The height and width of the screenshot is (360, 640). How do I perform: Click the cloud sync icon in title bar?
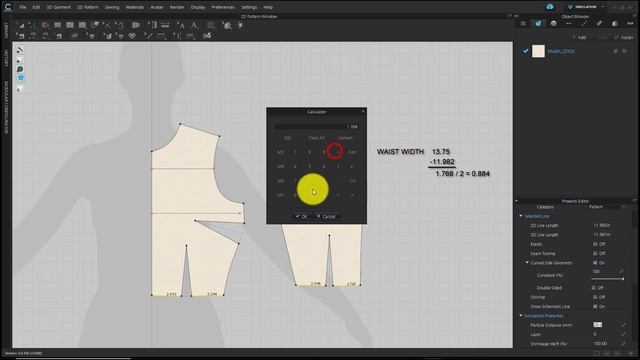point(550,7)
